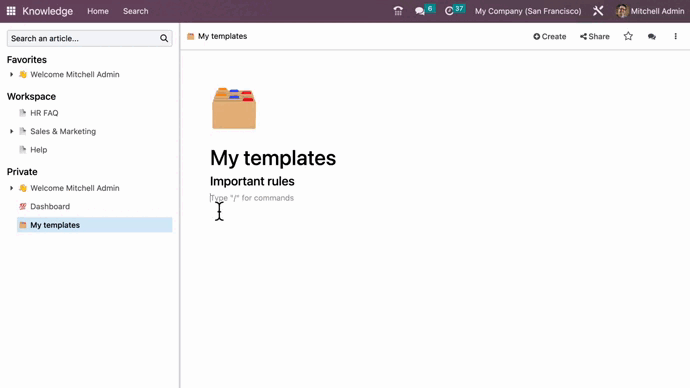Open the Search menu item

136,11
